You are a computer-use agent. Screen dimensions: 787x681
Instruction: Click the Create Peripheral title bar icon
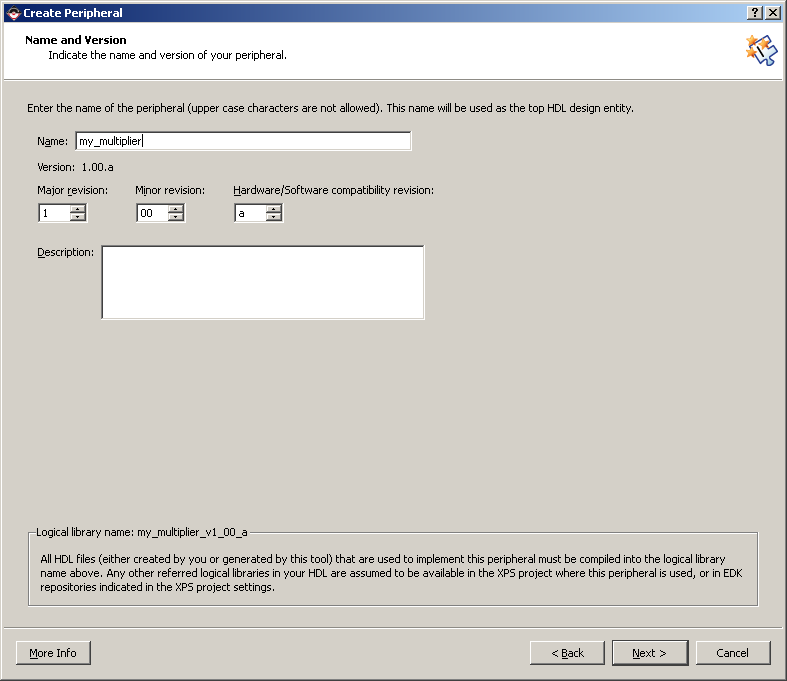point(14,13)
